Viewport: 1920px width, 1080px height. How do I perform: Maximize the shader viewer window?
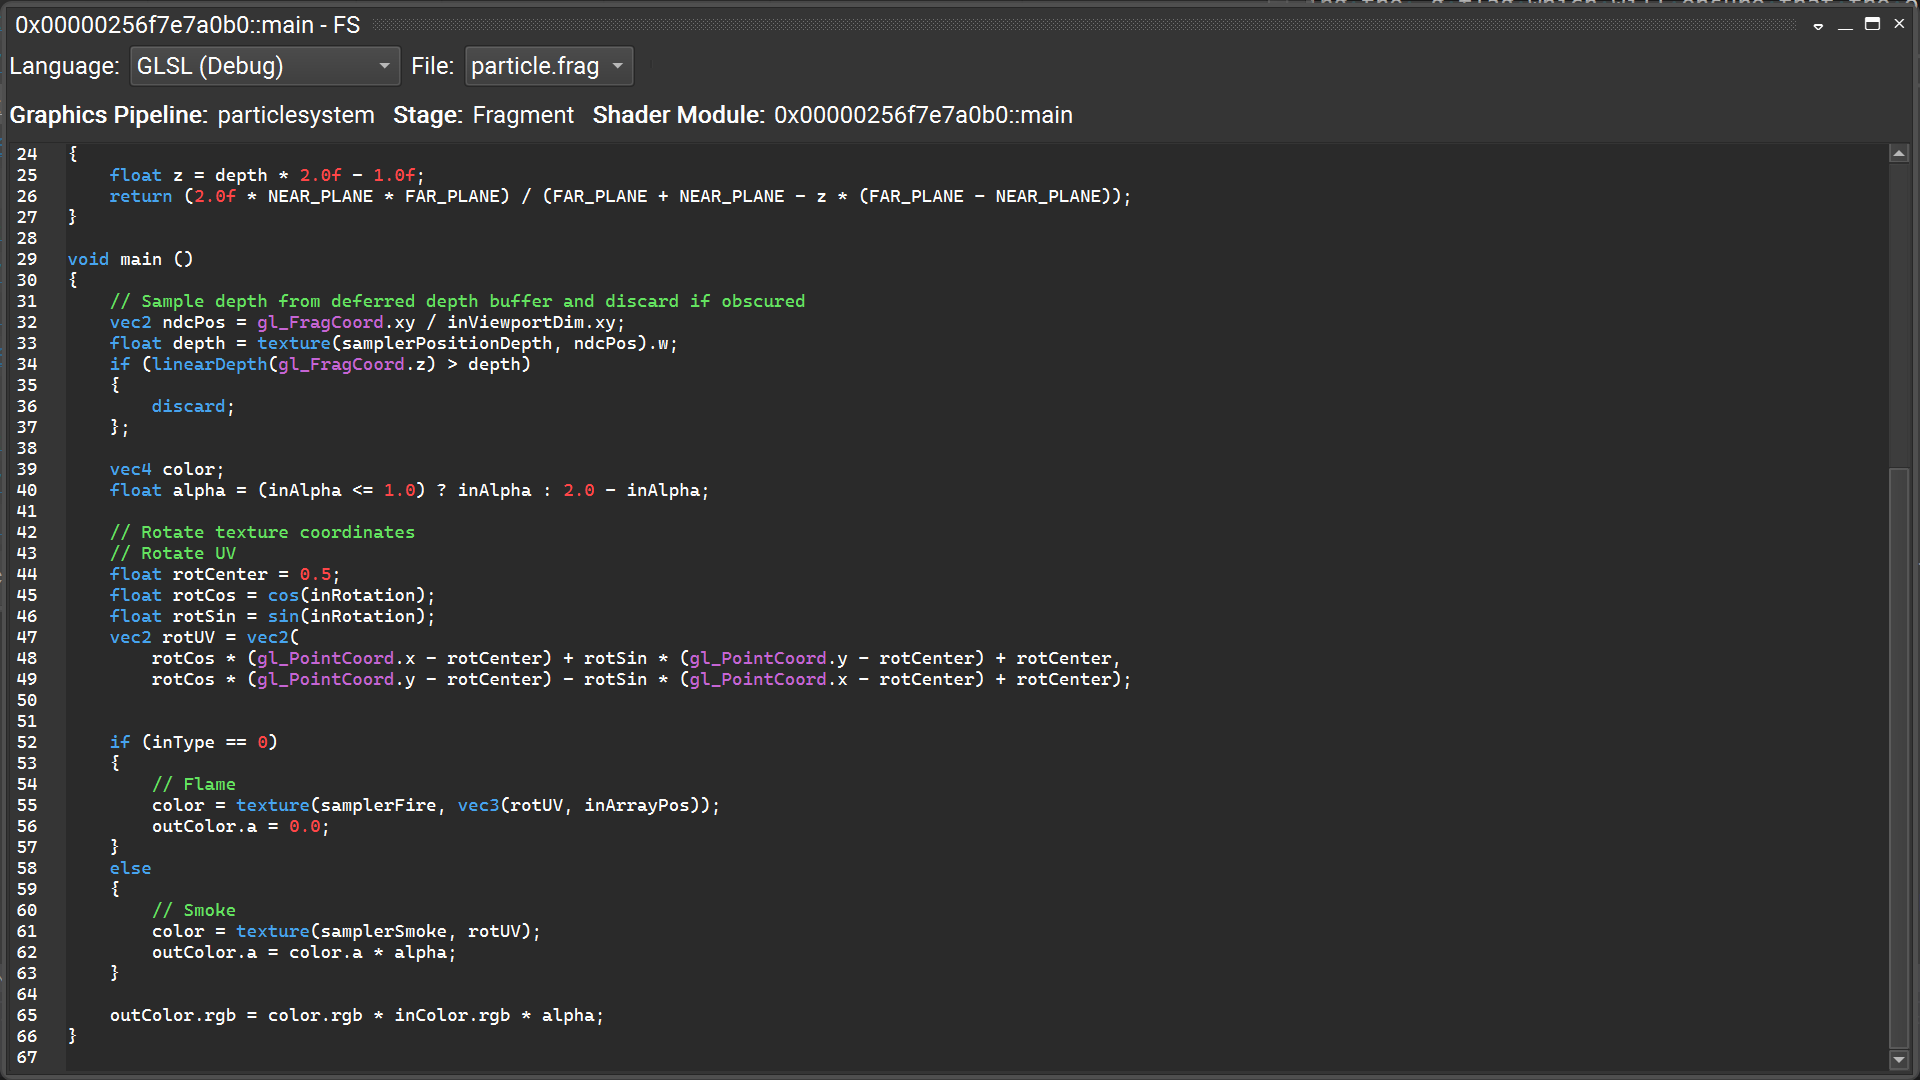tap(1872, 24)
